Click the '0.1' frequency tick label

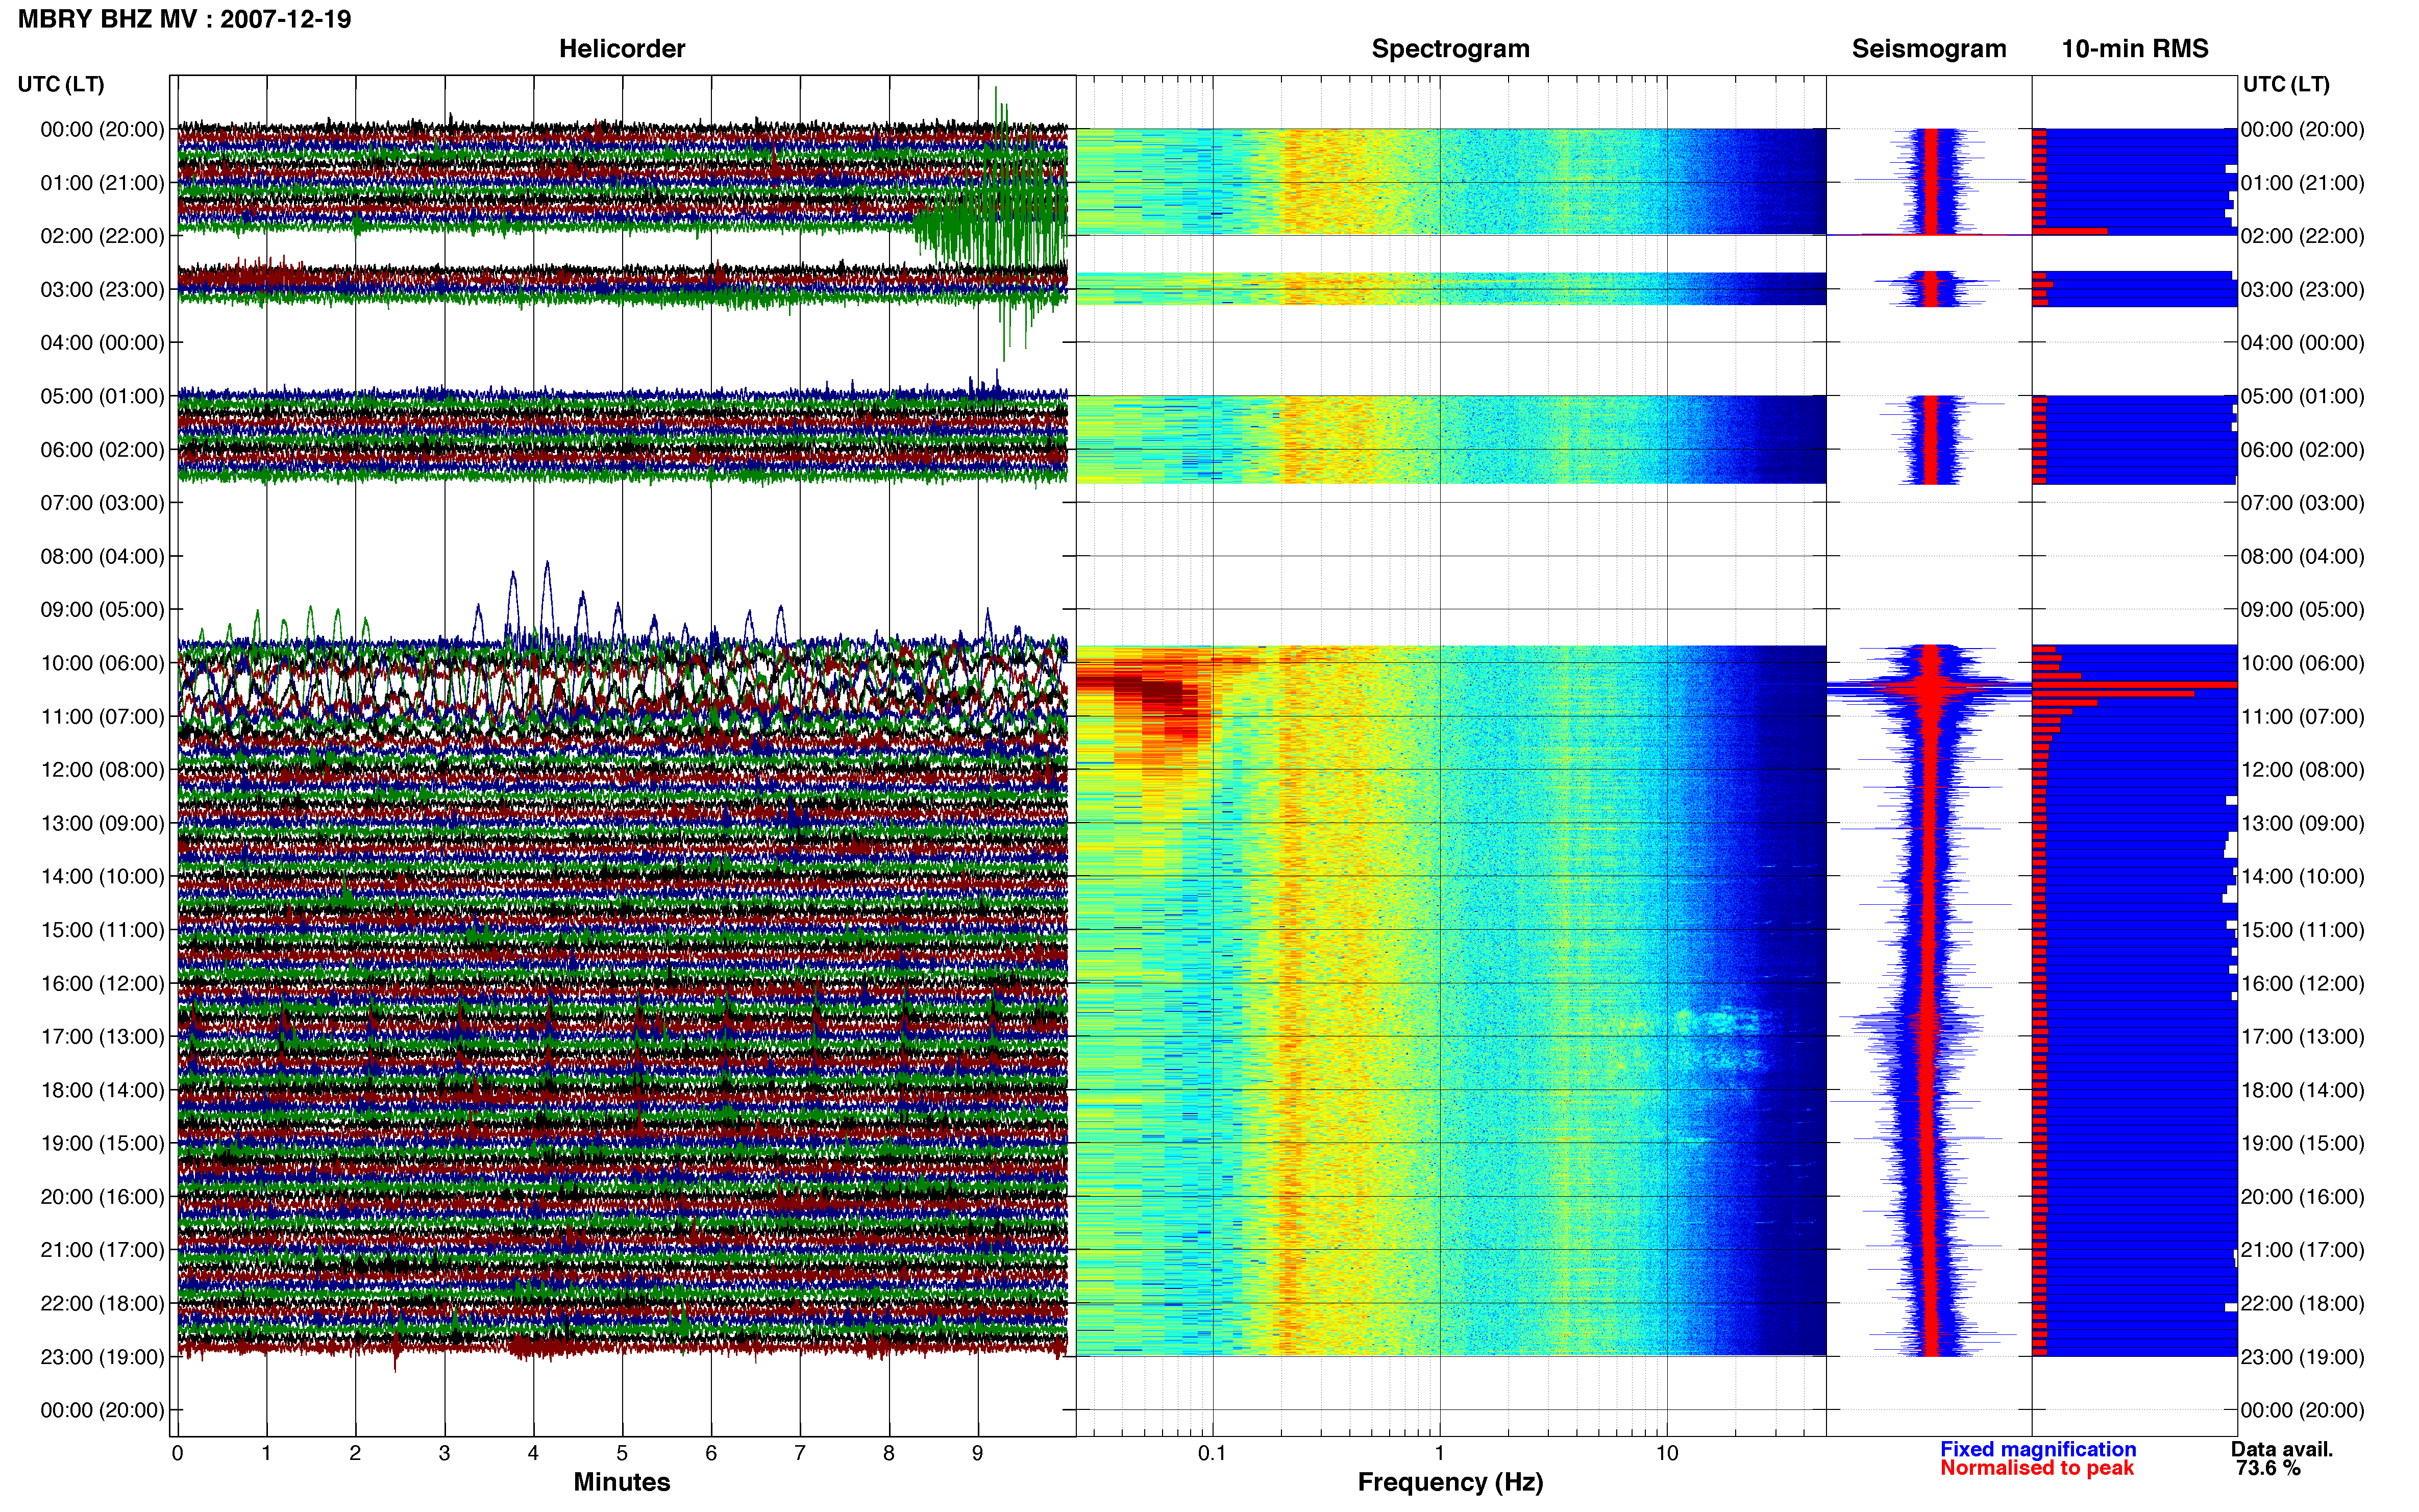click(x=1212, y=1453)
